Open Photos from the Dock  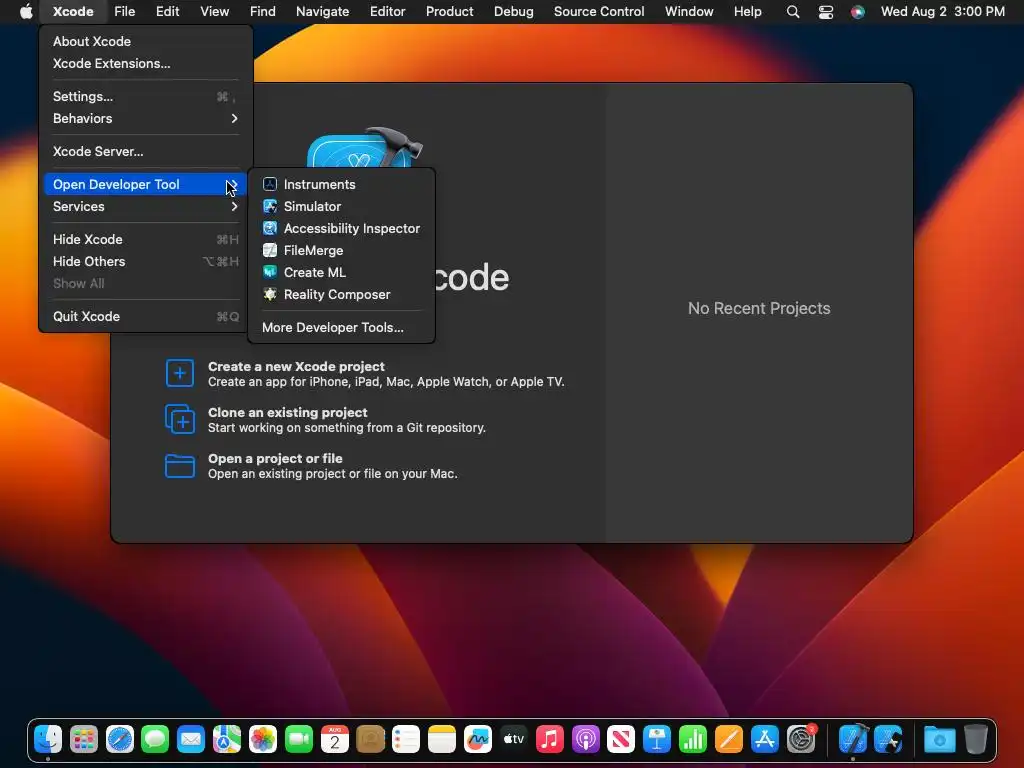[263, 739]
